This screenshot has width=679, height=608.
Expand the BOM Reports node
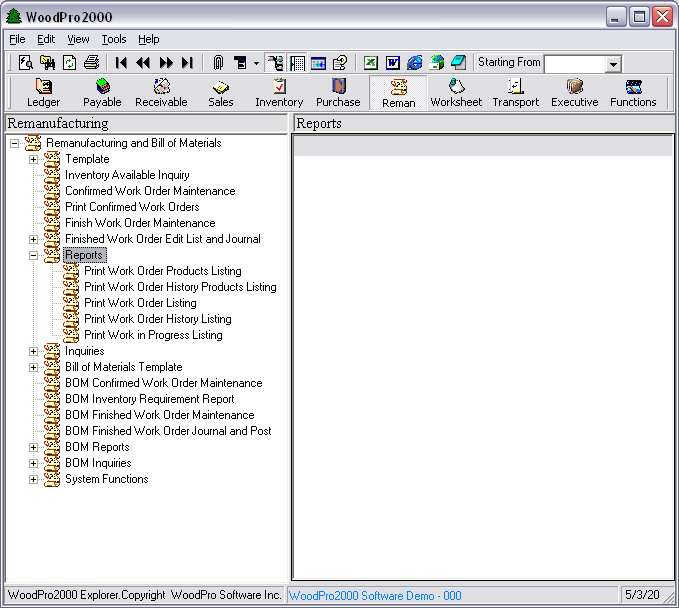[33, 447]
